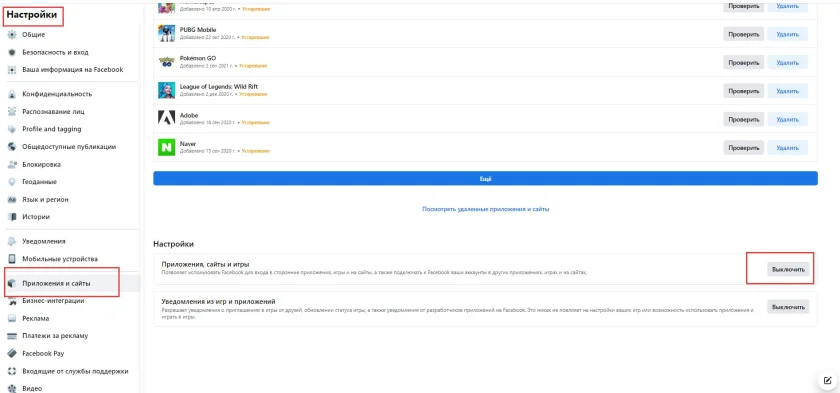Click Удалить for Adobe

pos(788,119)
